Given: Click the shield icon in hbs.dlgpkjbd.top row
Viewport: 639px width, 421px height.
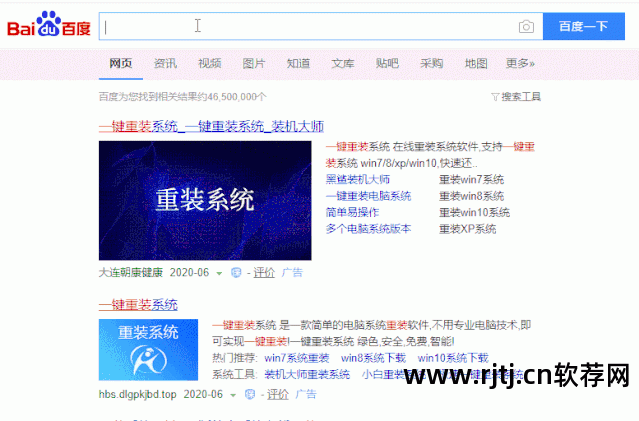Looking at the screenshot, I should [x=250, y=395].
